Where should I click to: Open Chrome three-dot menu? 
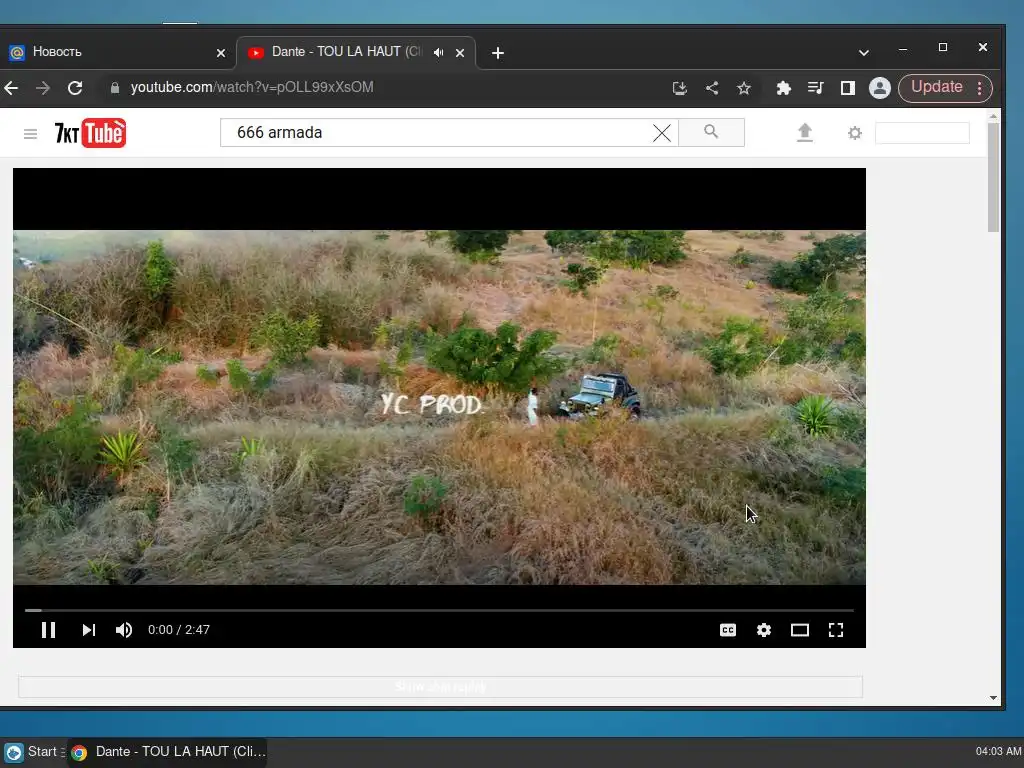pos(980,88)
